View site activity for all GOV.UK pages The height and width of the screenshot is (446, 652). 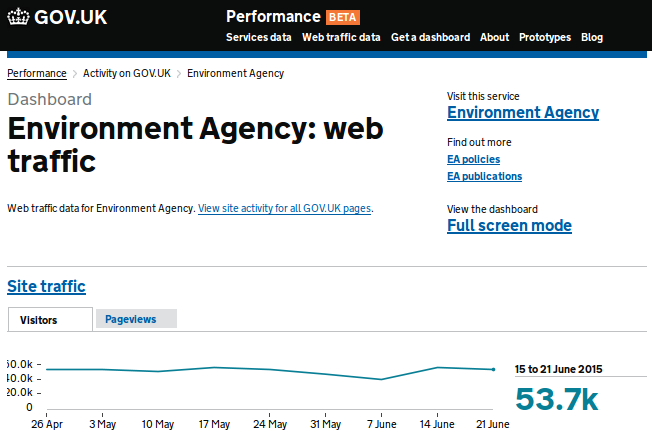pyautogui.click(x=284, y=208)
